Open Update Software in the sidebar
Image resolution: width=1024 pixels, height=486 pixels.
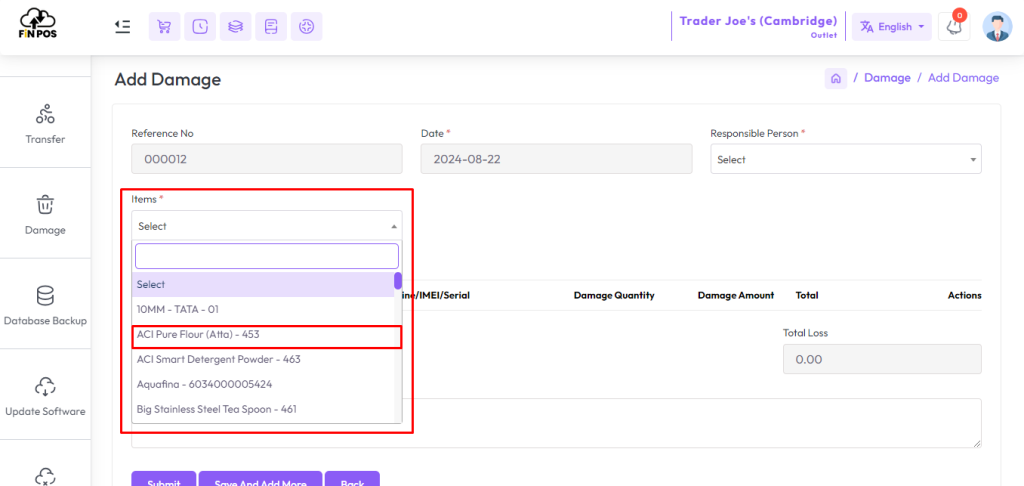point(45,395)
